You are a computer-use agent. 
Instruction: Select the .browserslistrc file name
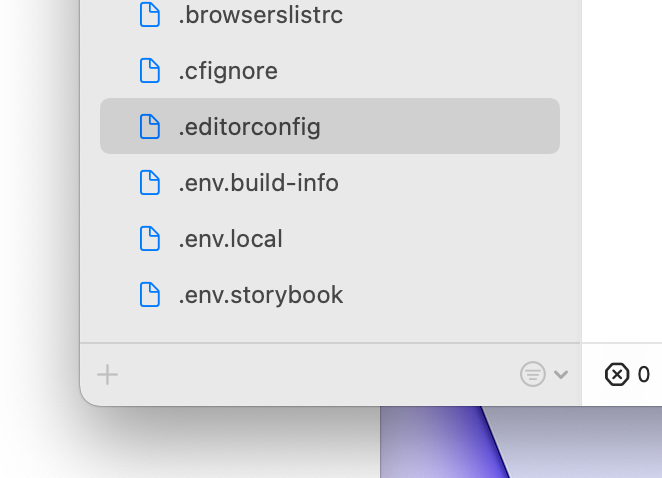pyautogui.click(x=260, y=15)
